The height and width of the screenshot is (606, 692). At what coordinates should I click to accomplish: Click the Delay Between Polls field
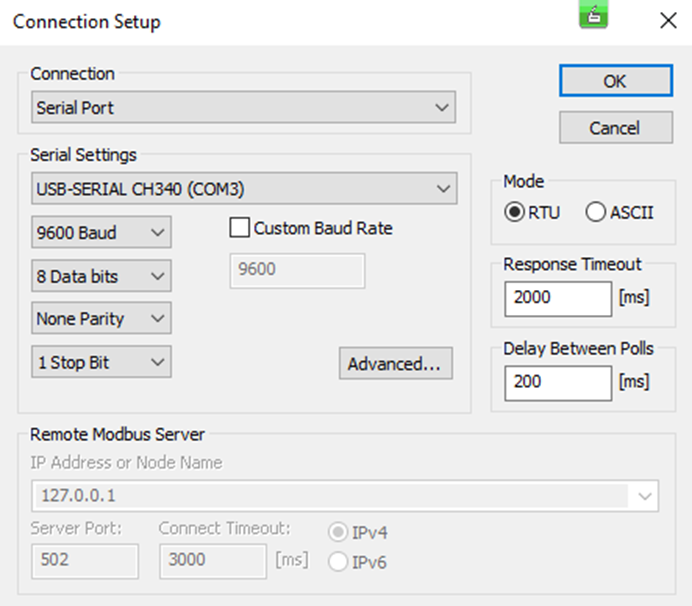(x=557, y=382)
